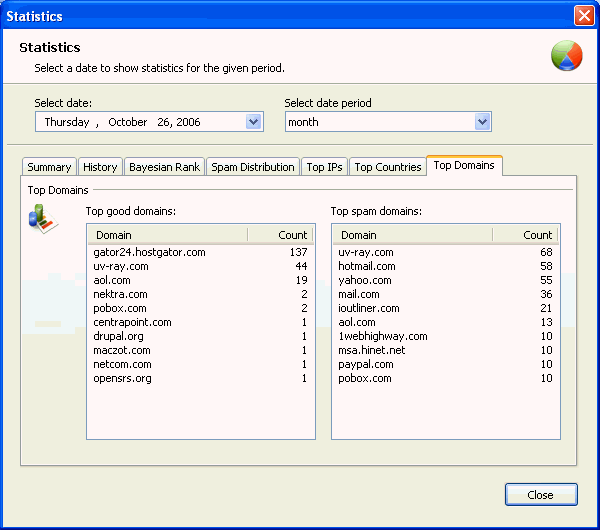
Task: Open the Select date dropdown arrow
Action: (x=253, y=122)
